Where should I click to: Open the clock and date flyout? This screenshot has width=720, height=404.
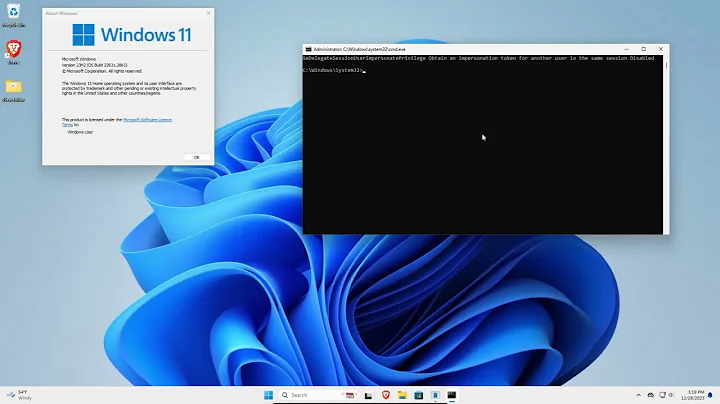tap(693, 395)
